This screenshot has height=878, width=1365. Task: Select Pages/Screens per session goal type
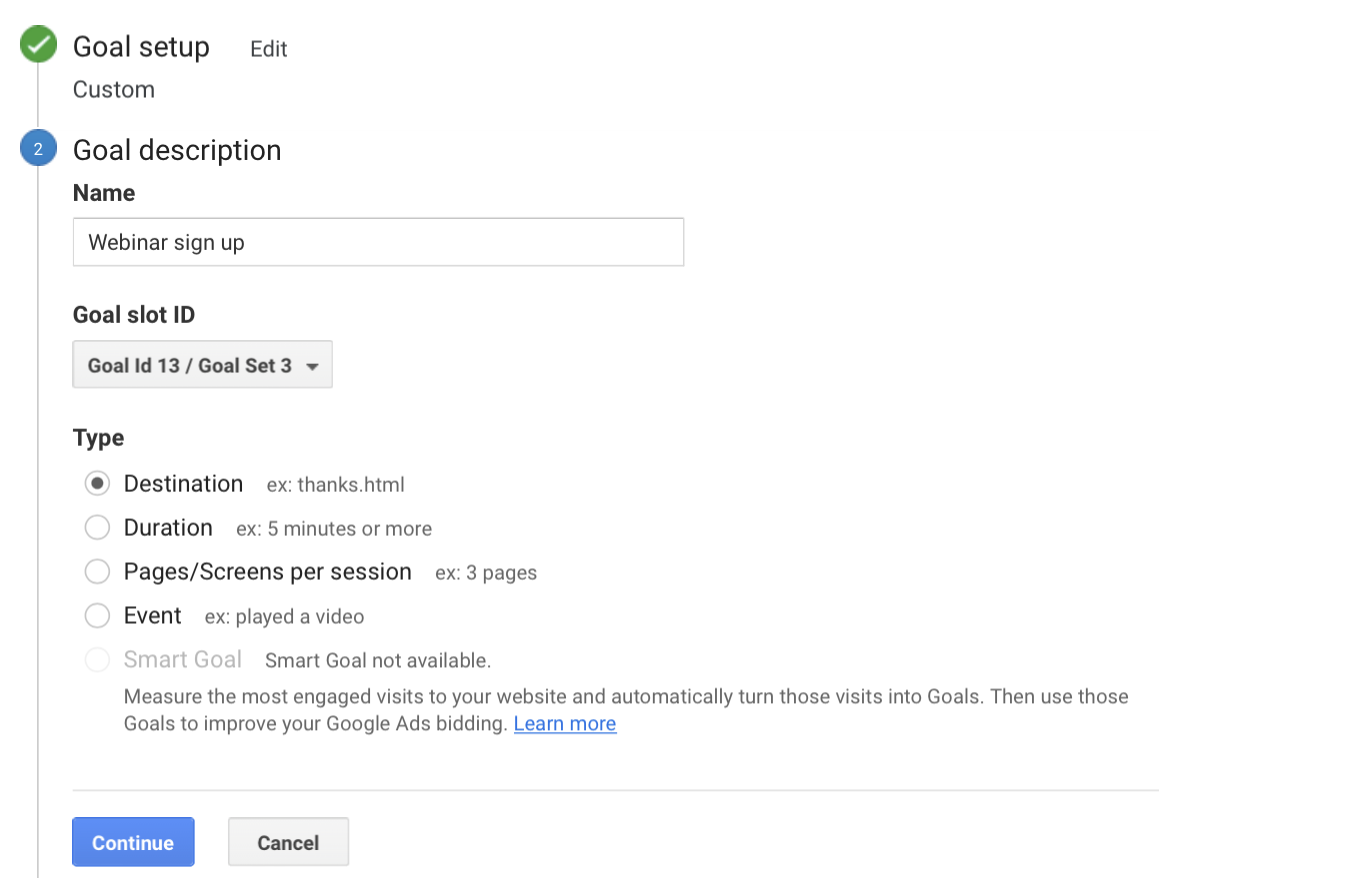coord(97,571)
